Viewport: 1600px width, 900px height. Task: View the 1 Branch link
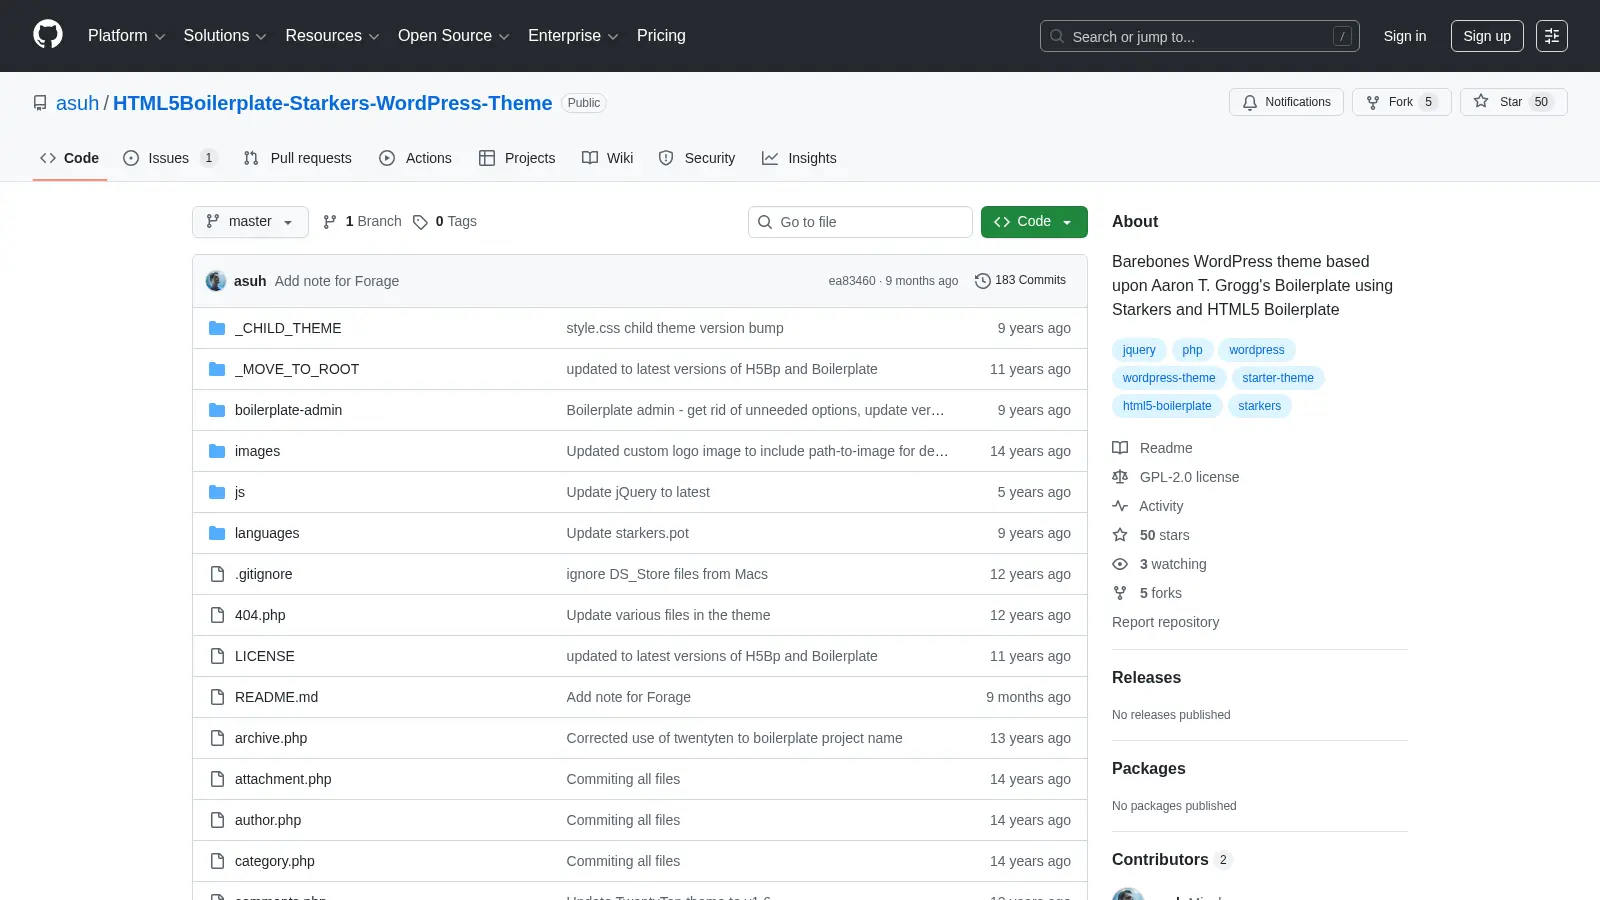362,222
